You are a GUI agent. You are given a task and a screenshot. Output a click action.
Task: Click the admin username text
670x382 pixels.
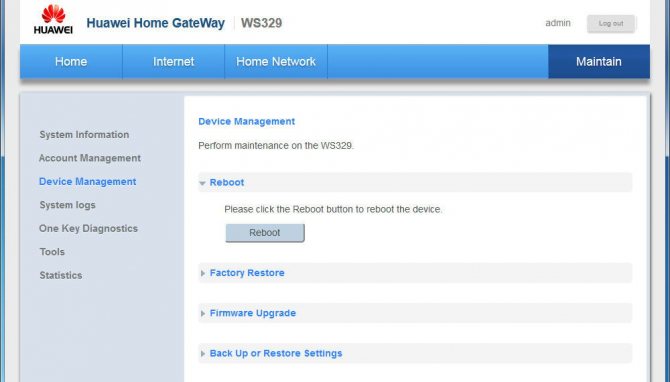[558, 23]
